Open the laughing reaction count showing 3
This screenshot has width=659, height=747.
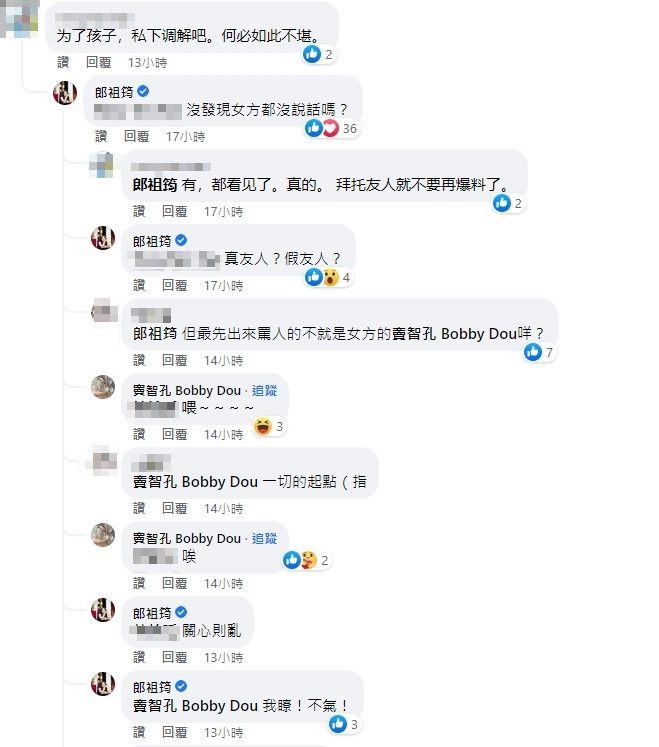269,427
